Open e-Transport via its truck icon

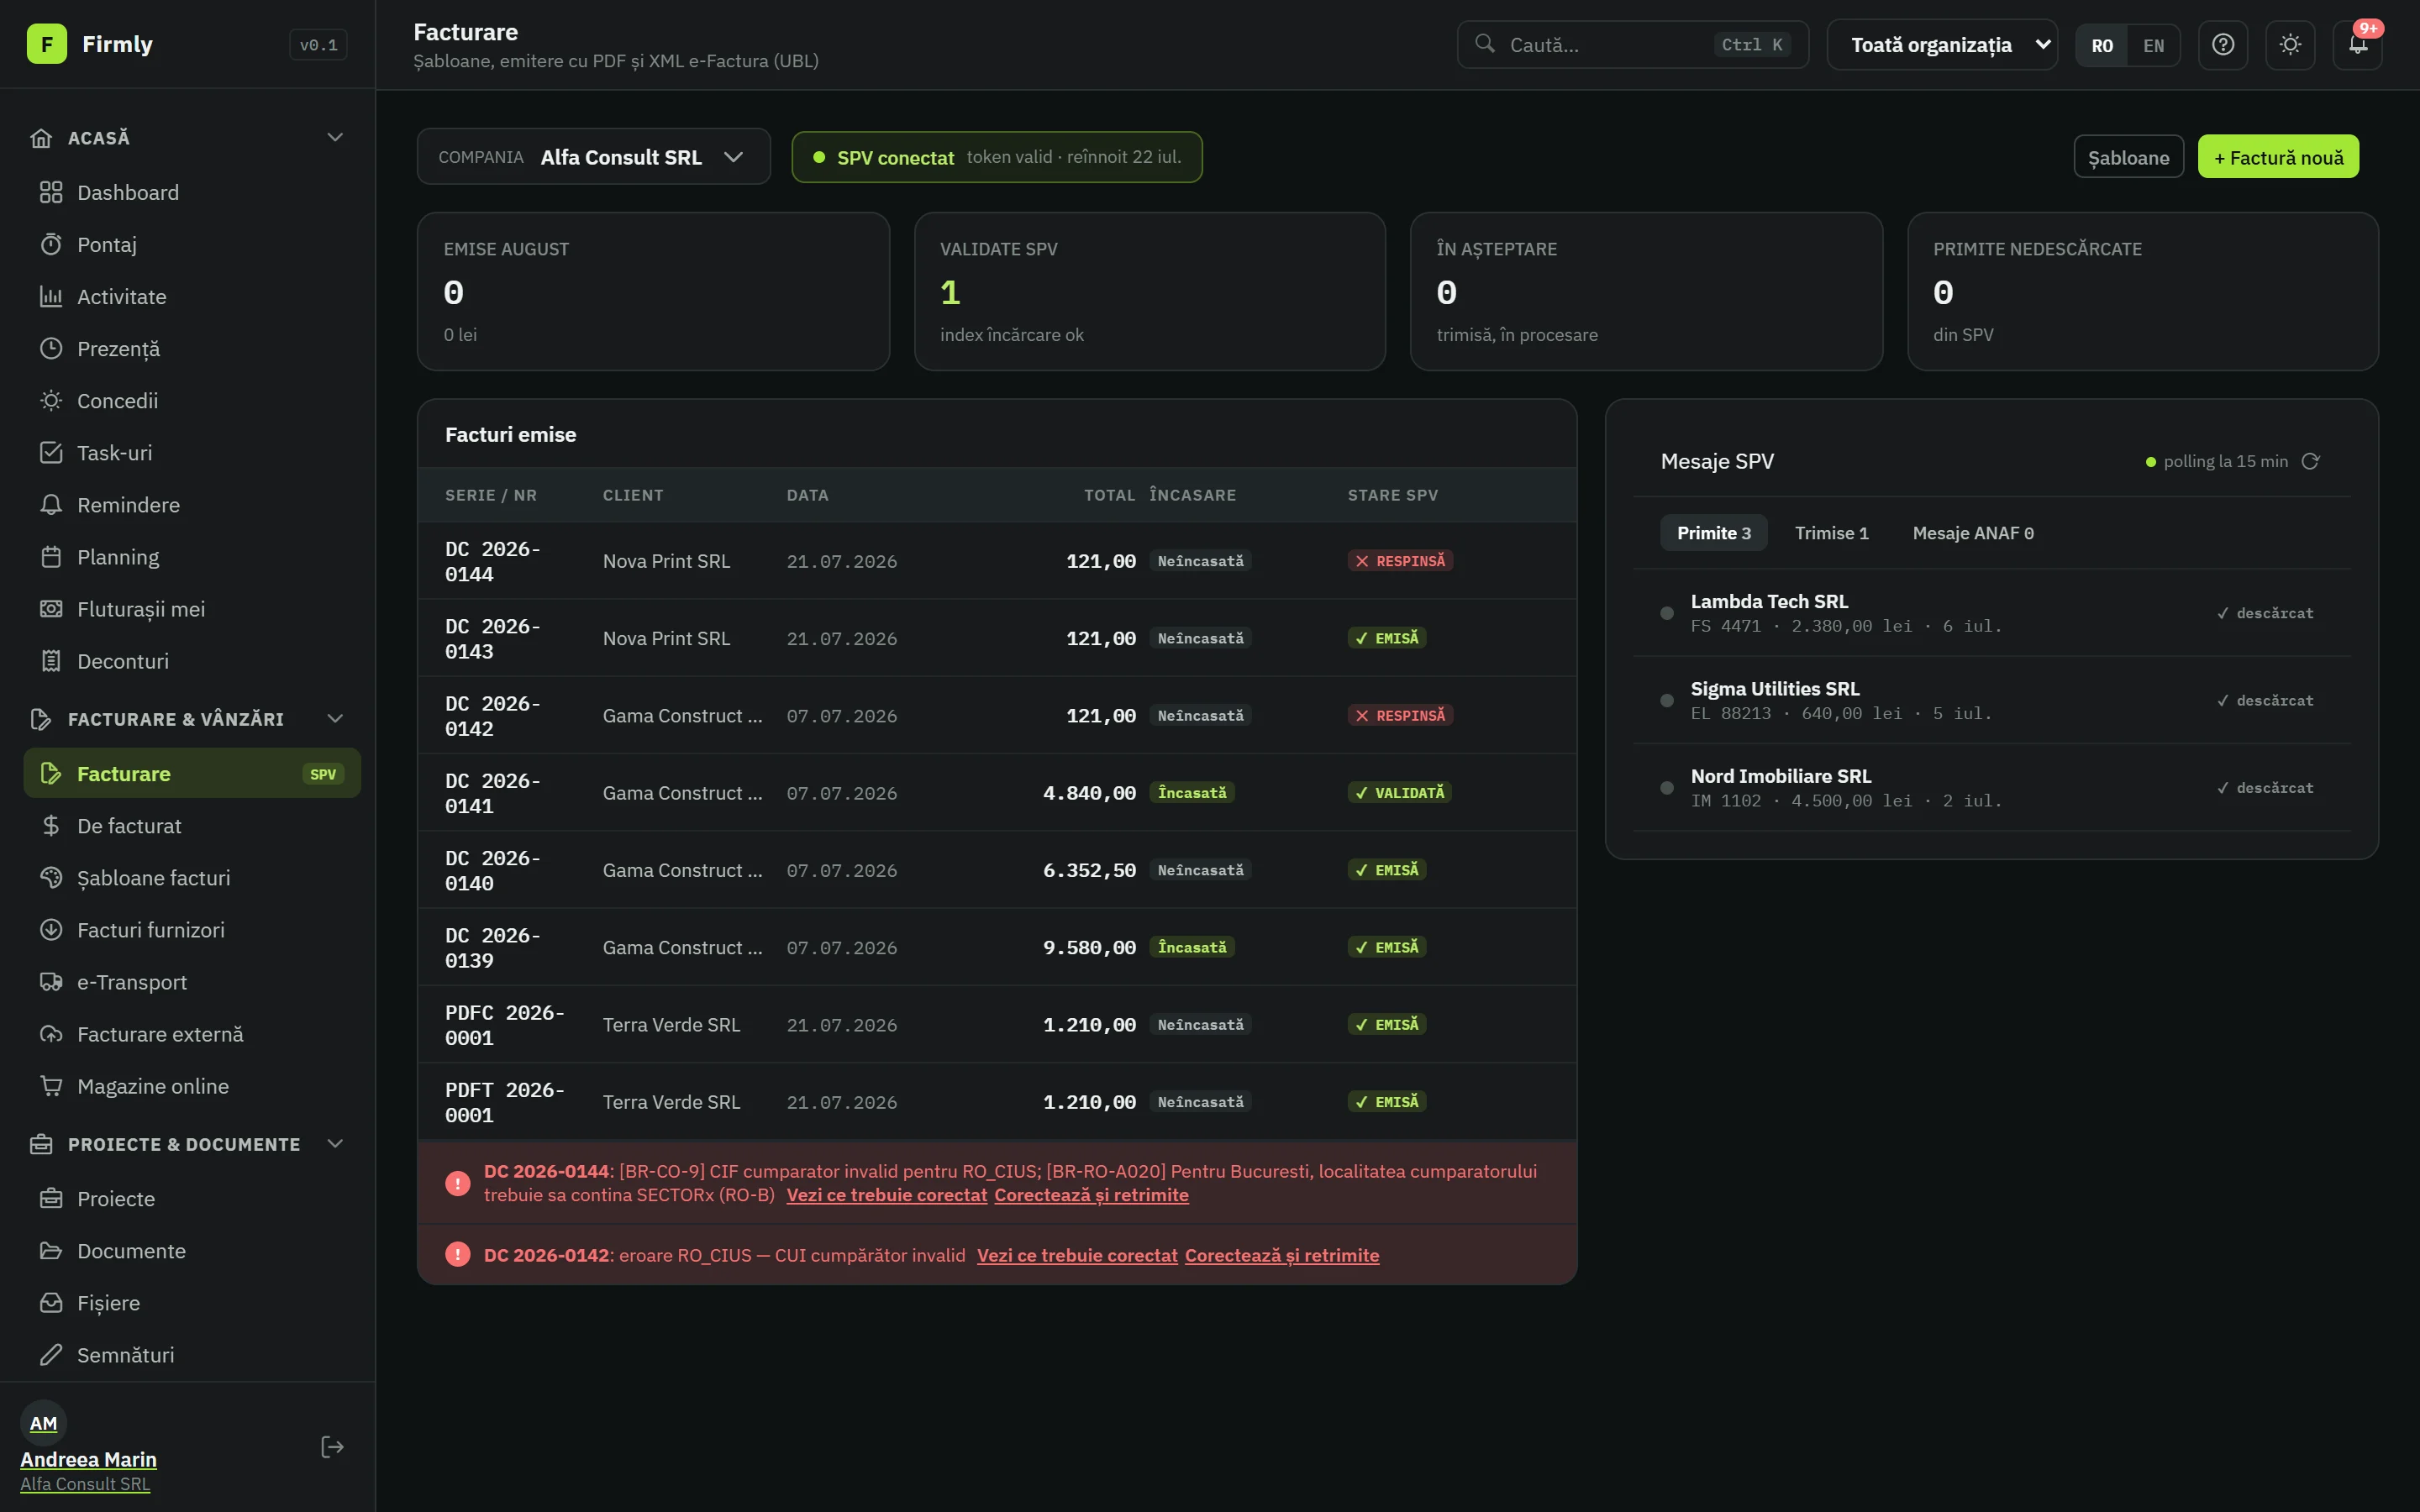point(51,981)
